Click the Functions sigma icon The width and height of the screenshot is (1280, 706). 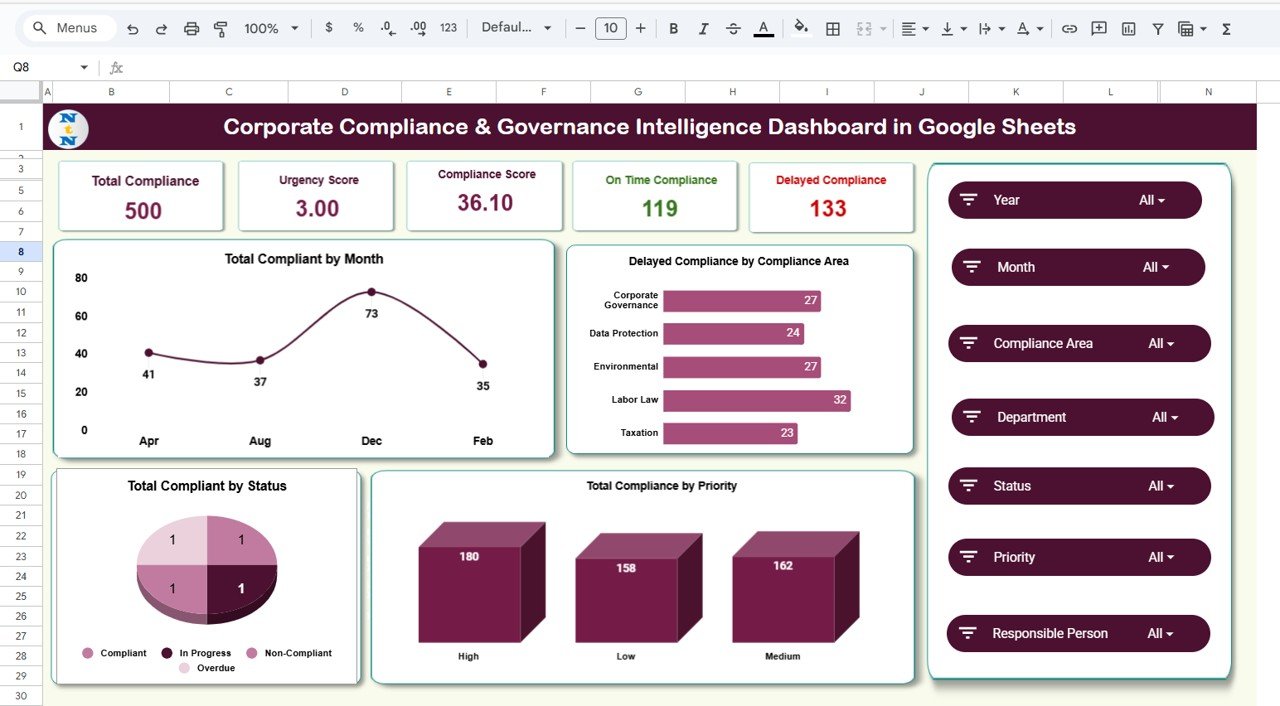point(1226,28)
